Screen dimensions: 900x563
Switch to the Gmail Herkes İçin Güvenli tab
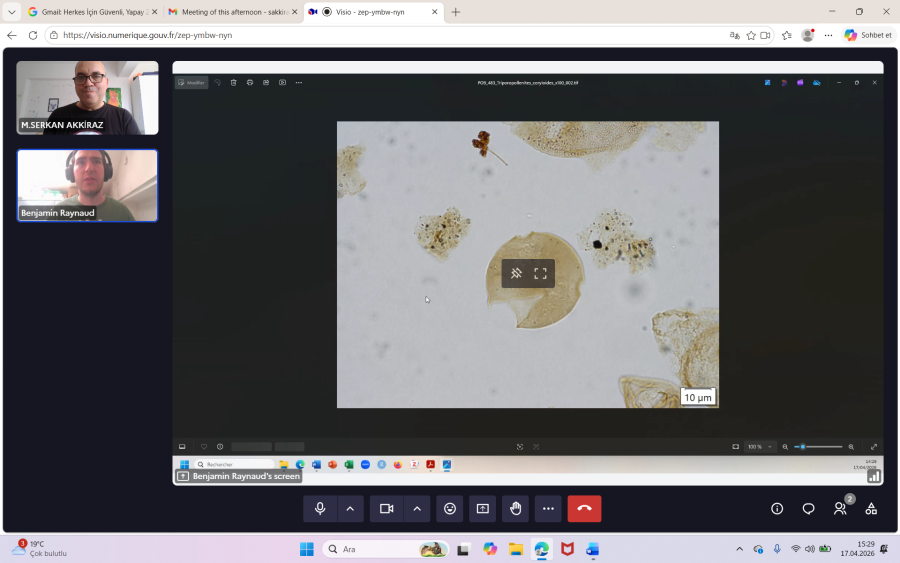tap(88, 12)
